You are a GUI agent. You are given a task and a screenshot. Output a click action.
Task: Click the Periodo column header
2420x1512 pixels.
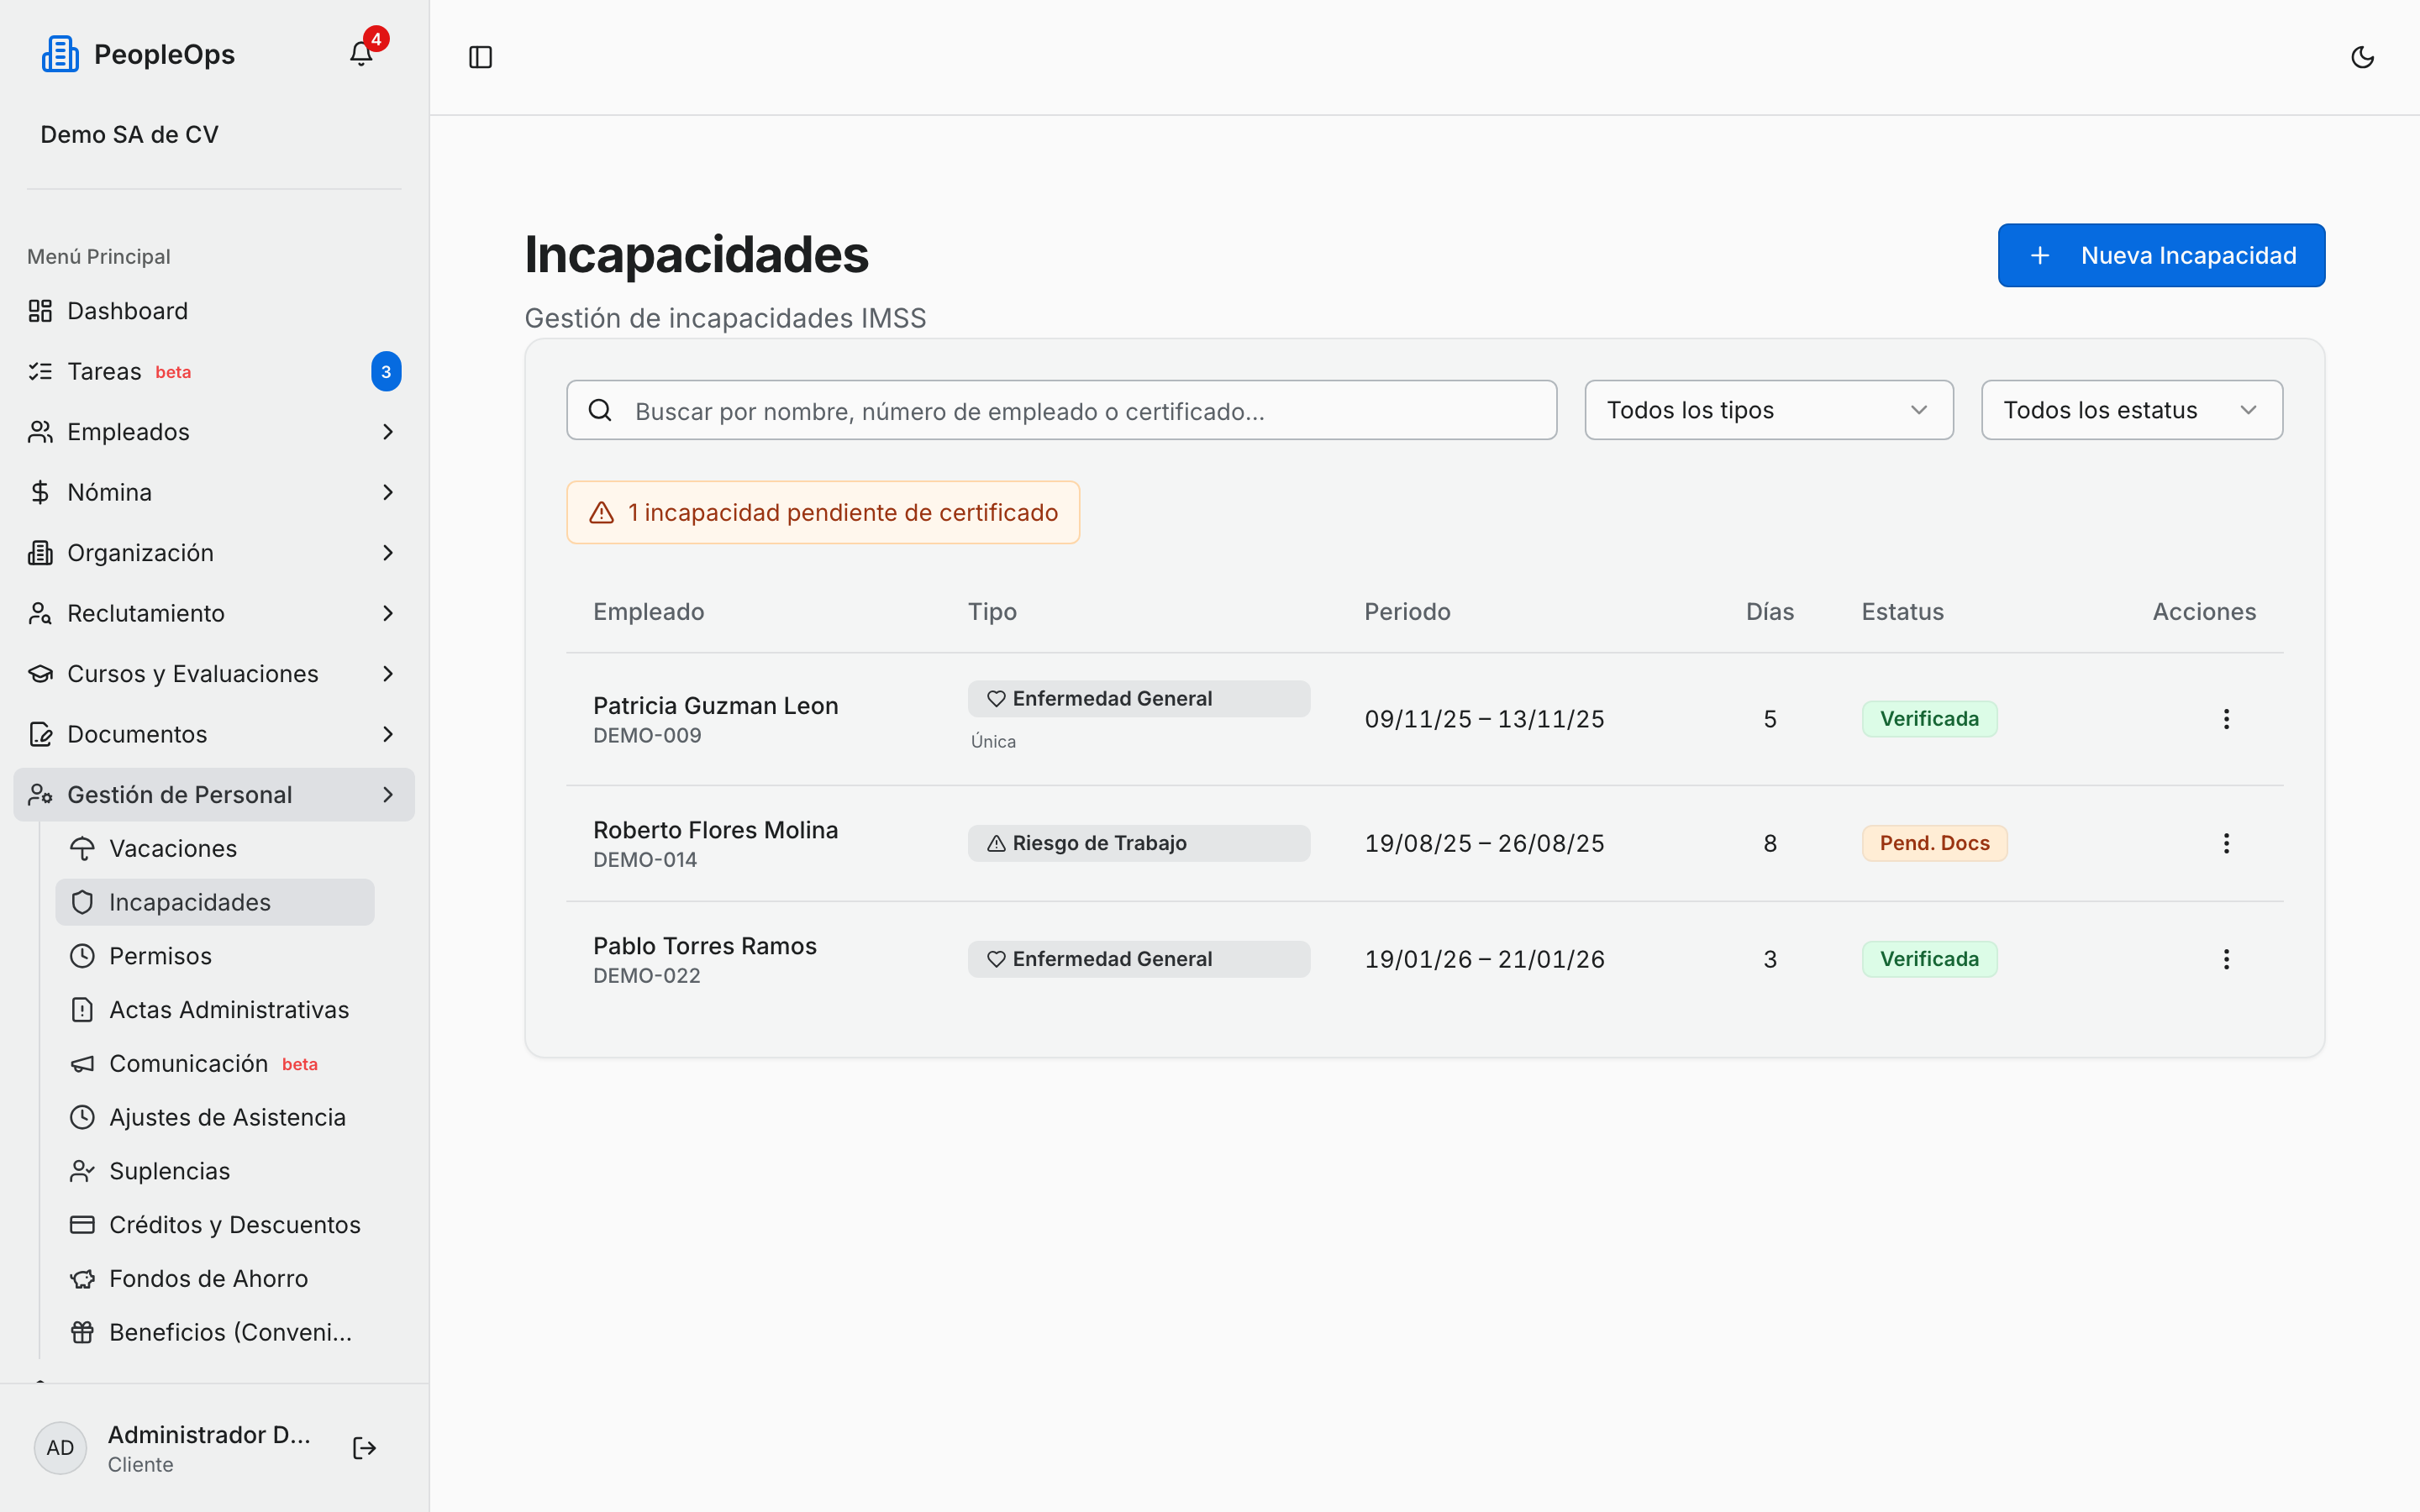pyautogui.click(x=1407, y=612)
